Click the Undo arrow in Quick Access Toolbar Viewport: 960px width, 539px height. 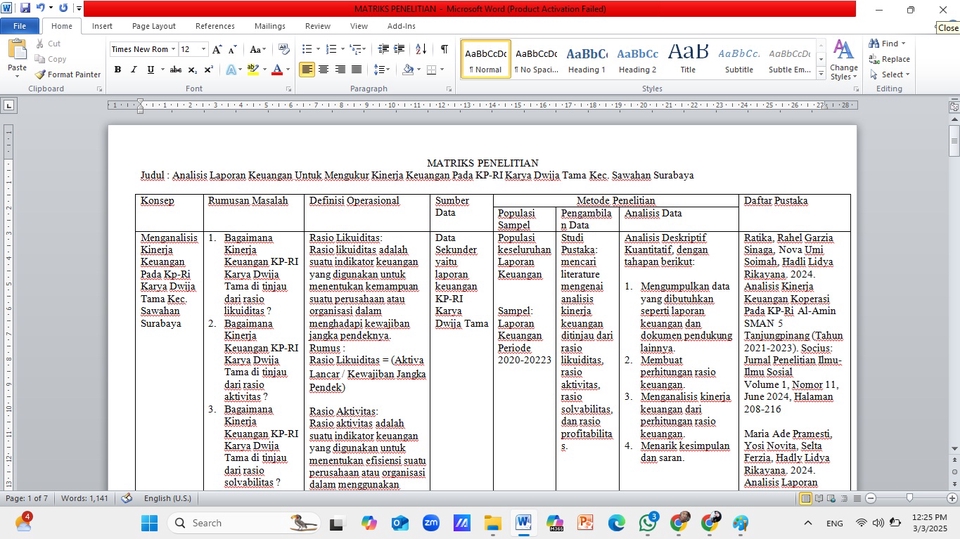coord(40,8)
